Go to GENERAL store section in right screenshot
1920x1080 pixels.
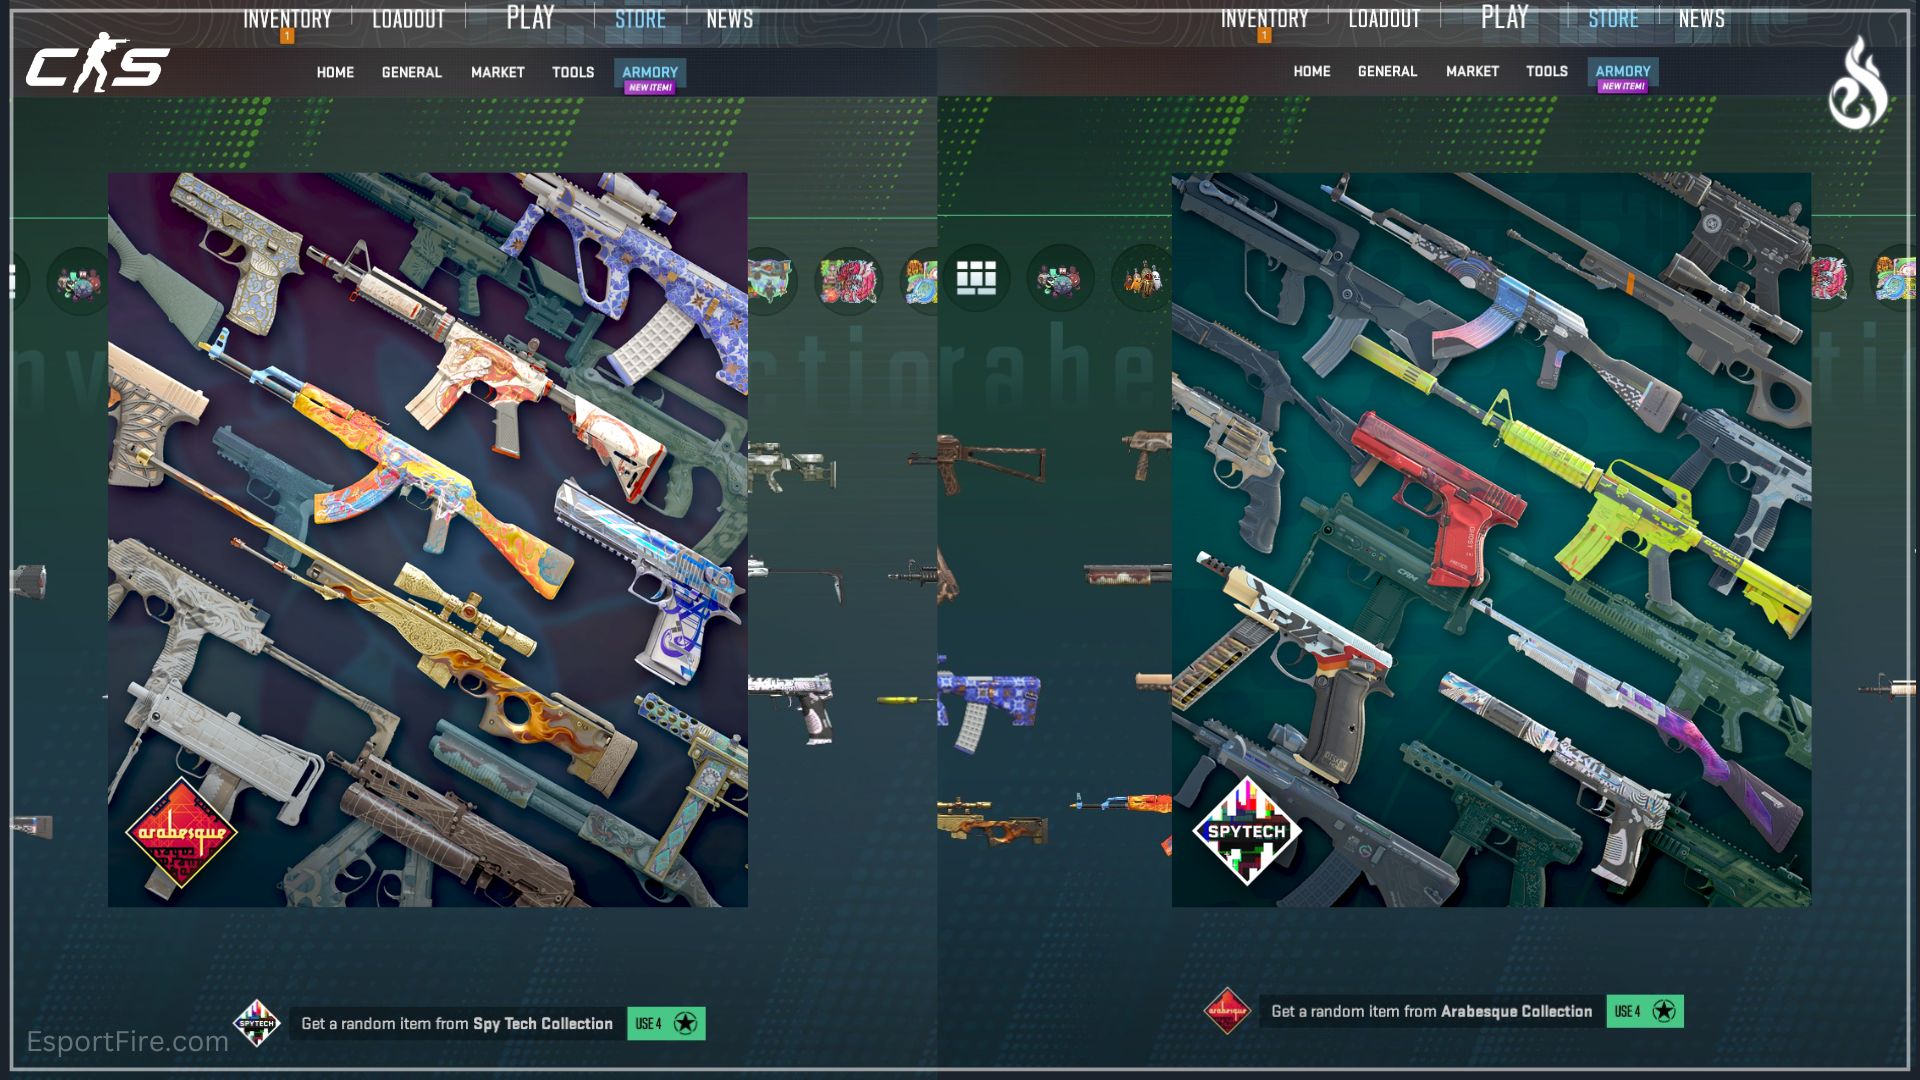tap(1387, 71)
